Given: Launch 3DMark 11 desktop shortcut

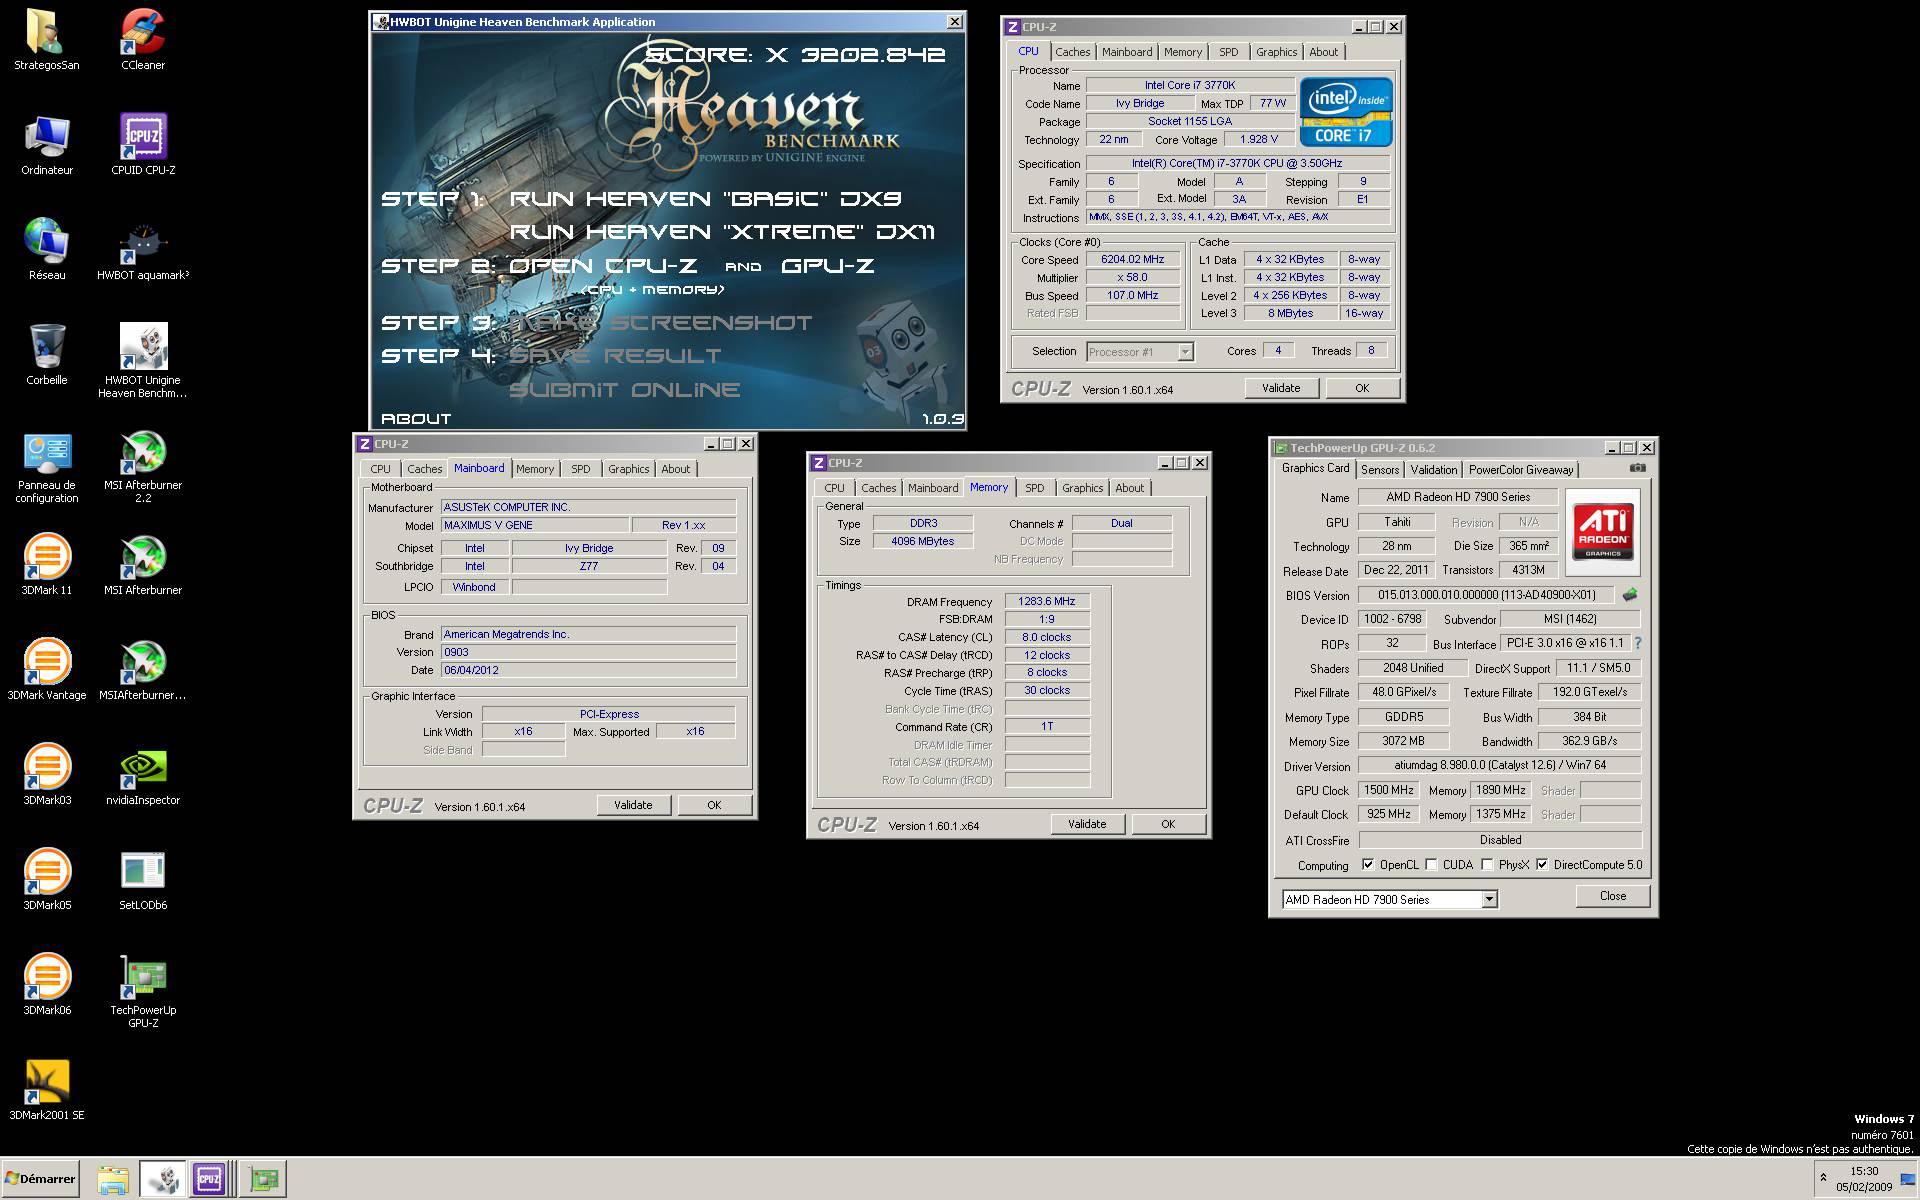Looking at the screenshot, I should click(47, 565).
